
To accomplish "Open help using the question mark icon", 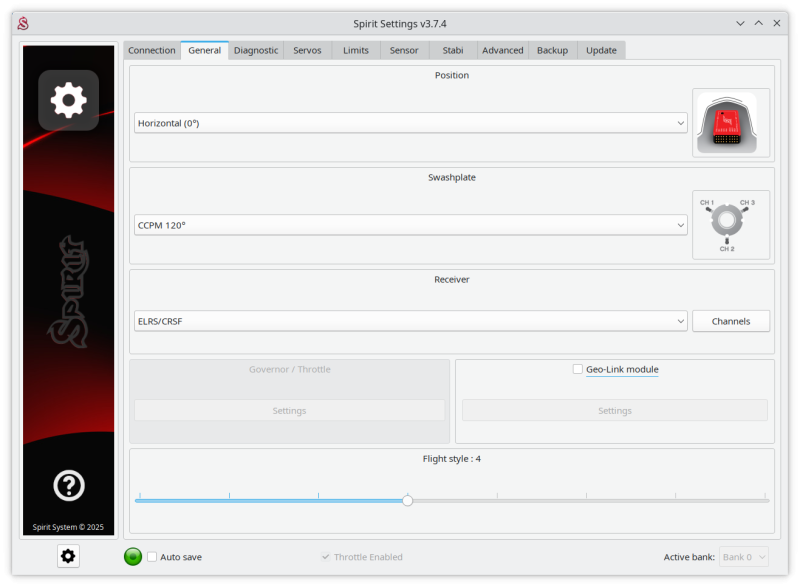I will point(67,487).
